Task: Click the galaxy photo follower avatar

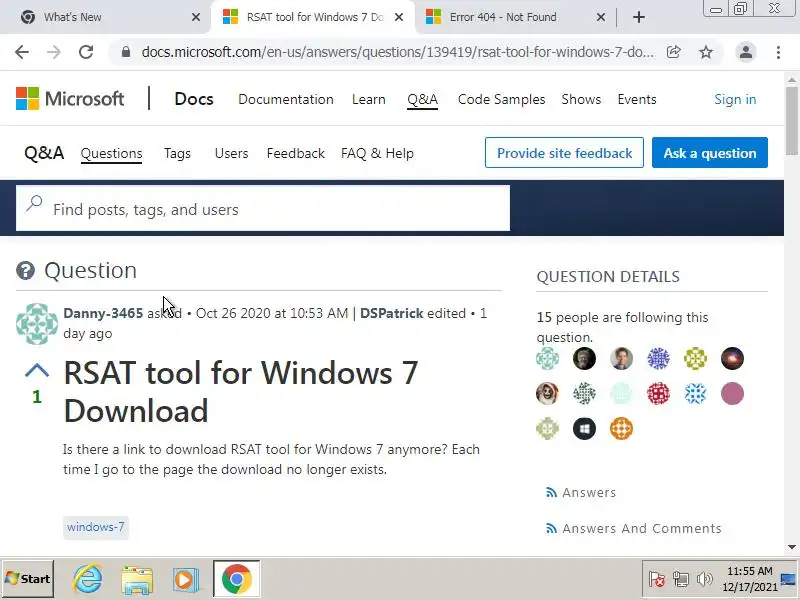Action: coord(732,358)
